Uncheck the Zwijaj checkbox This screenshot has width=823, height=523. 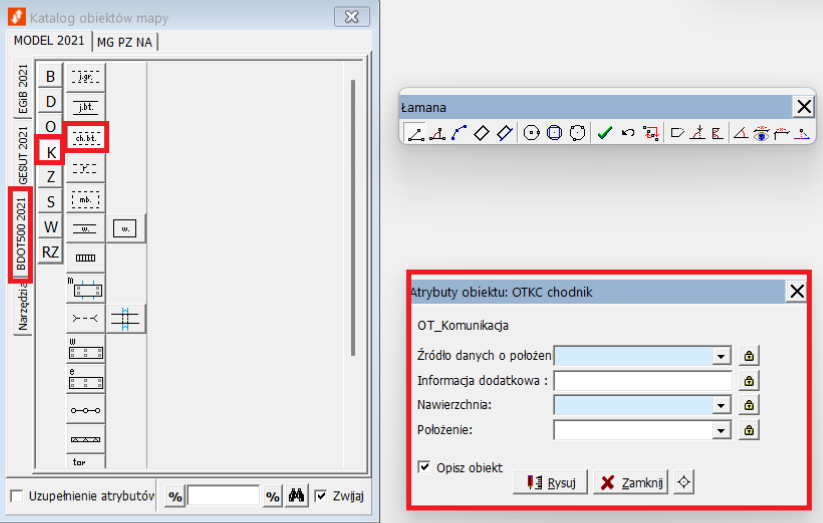[321, 496]
